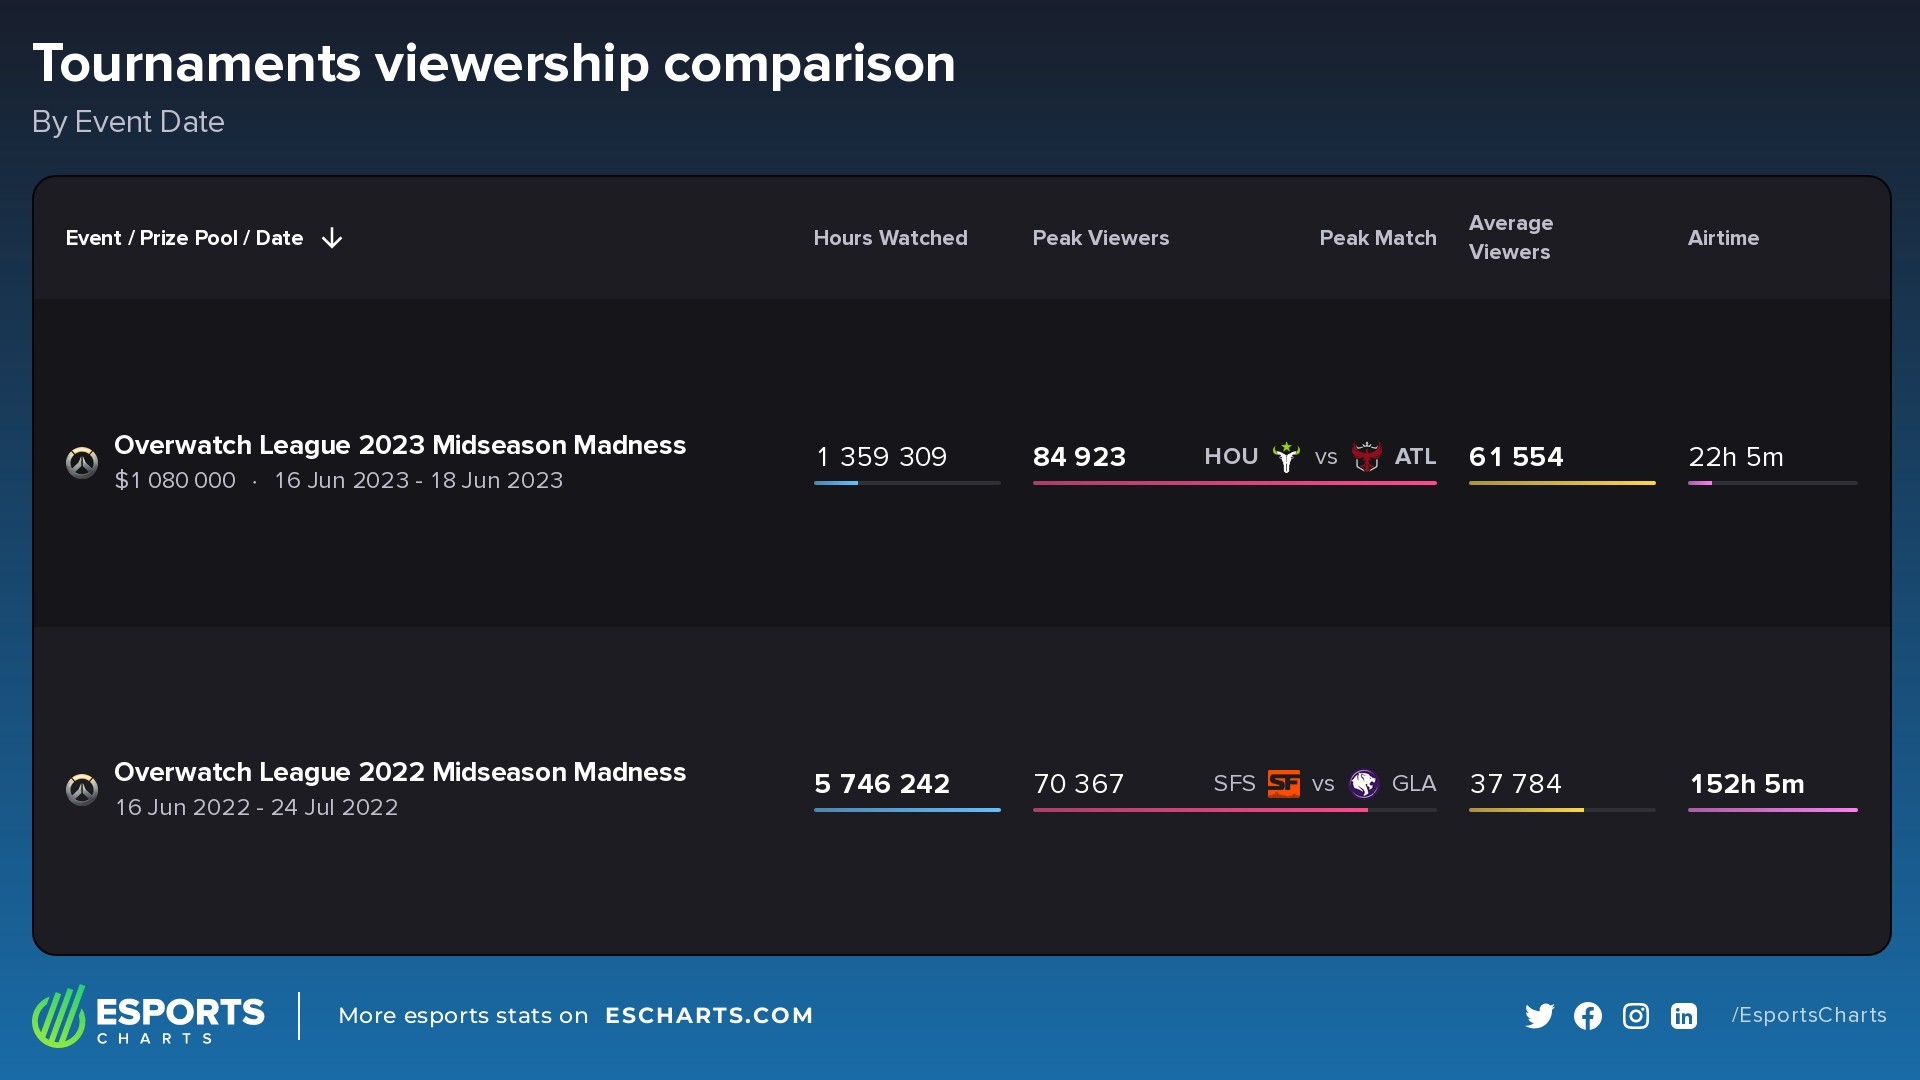Click the GLA team abbreviation
Viewport: 1920px width, 1080px height.
[x=1414, y=784]
